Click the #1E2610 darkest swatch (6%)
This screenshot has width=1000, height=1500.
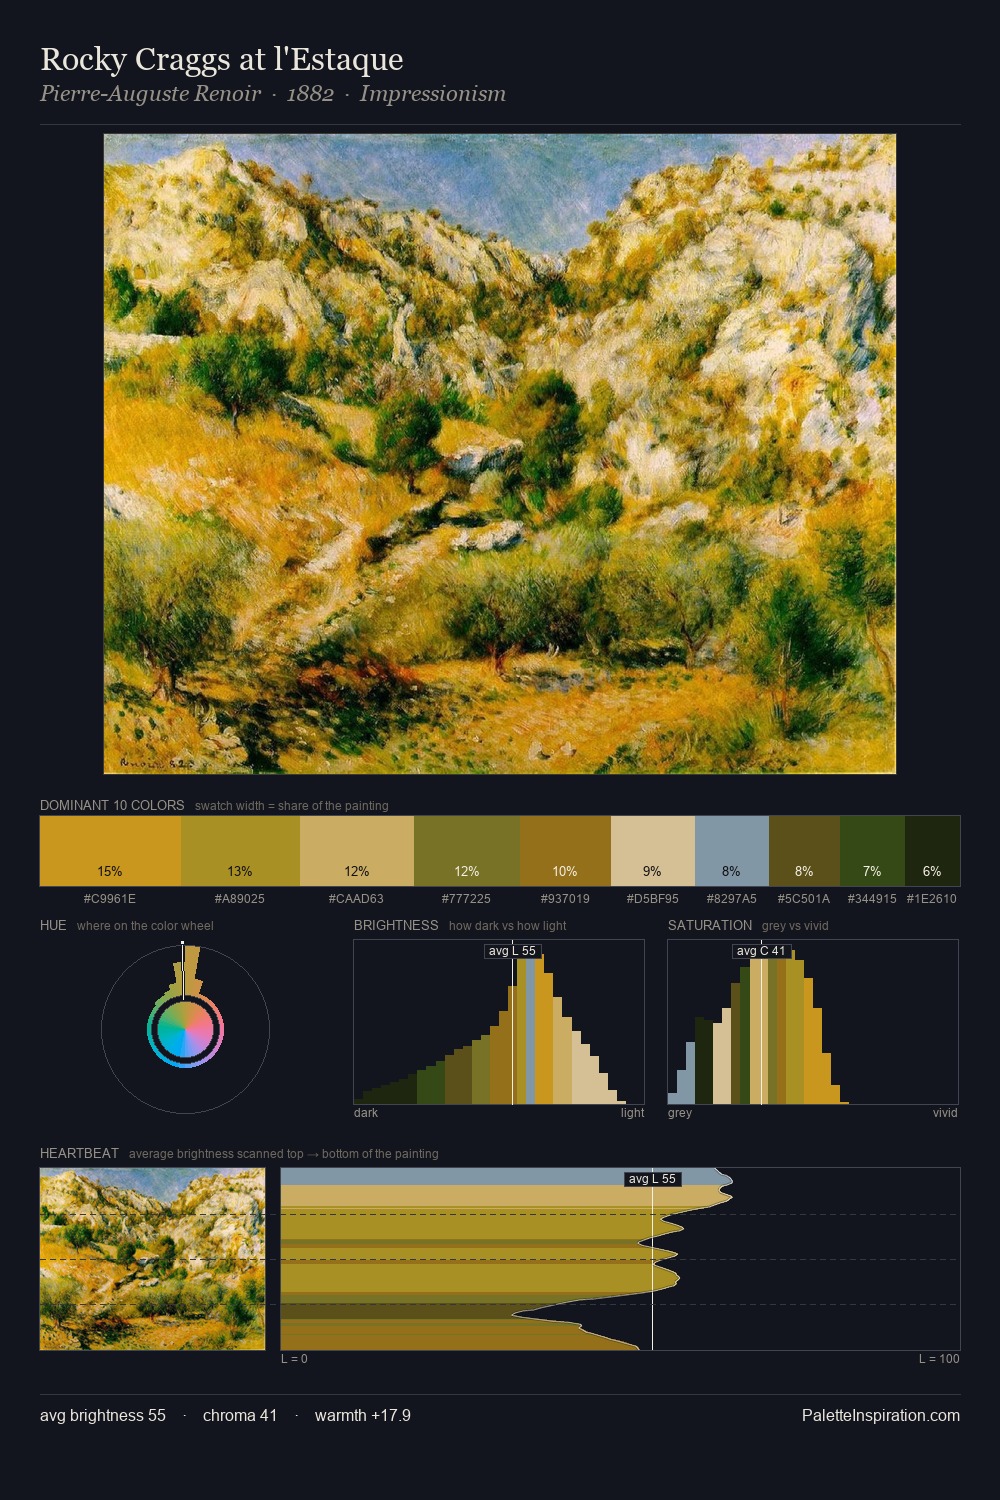pos(932,850)
